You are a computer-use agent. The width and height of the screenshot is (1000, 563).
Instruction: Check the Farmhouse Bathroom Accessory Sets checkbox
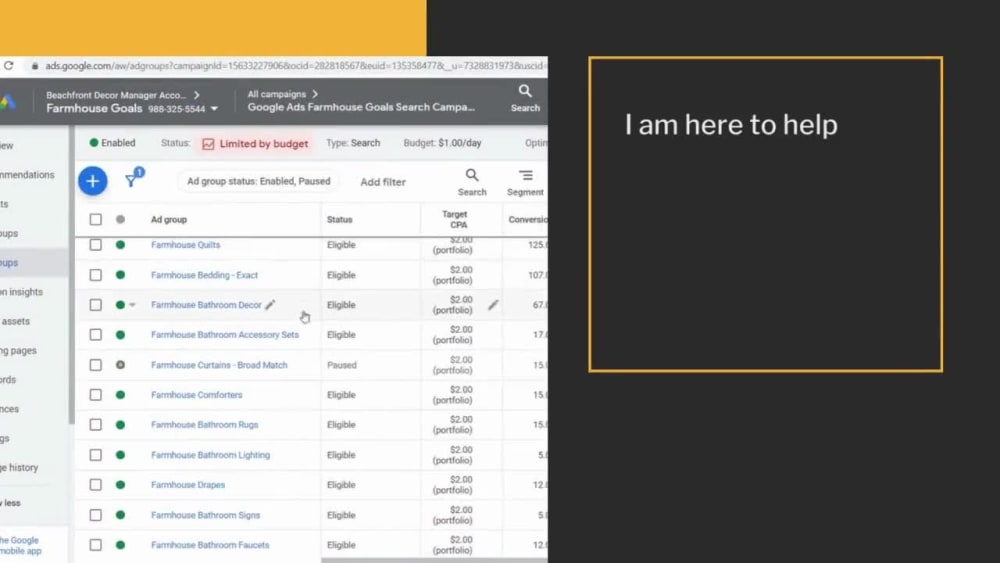pyautogui.click(x=96, y=335)
